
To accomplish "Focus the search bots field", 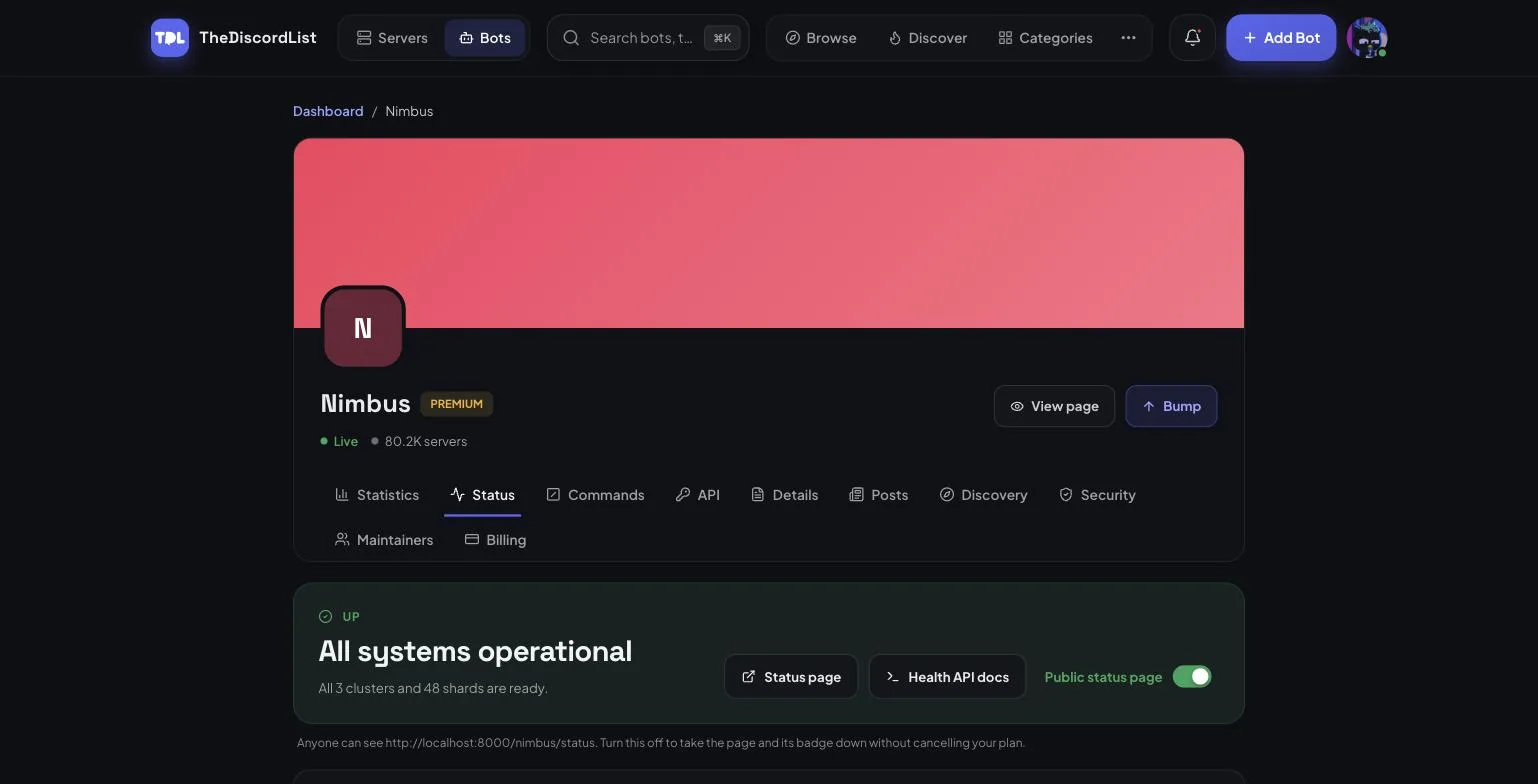I will tap(648, 38).
